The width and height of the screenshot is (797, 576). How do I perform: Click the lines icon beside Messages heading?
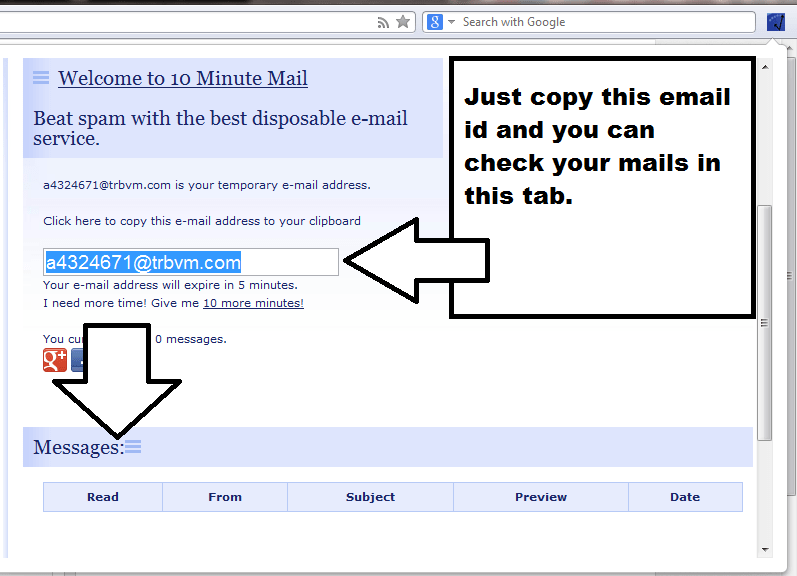(x=133, y=446)
